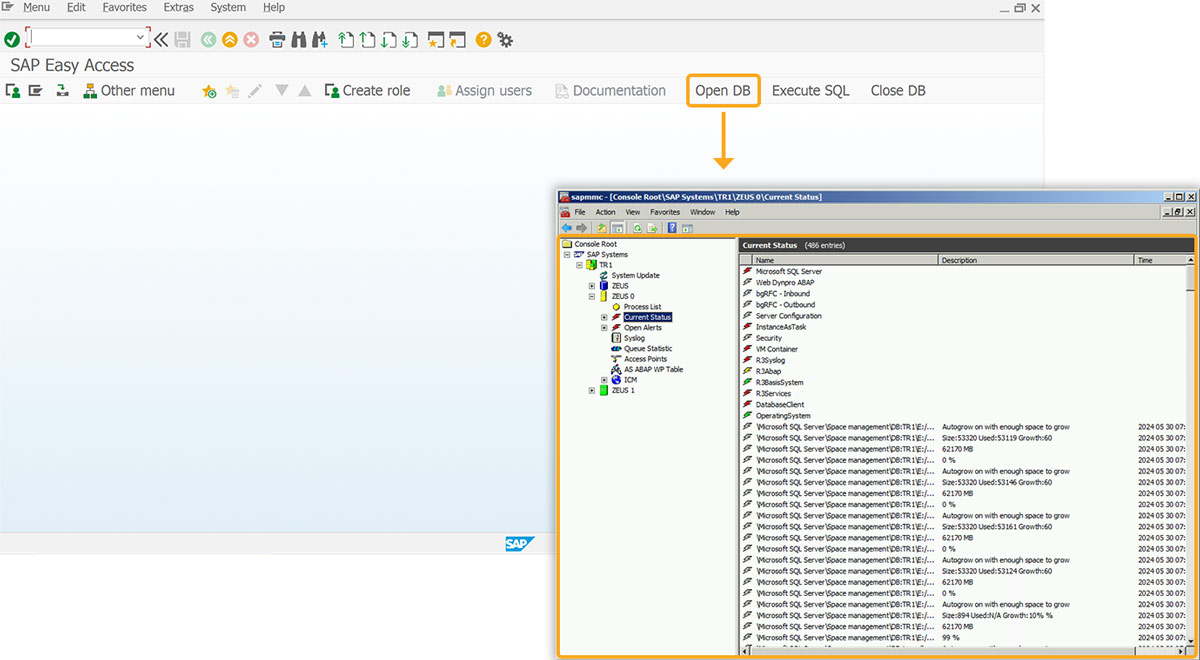Click the red Cancel X icon

point(251,39)
